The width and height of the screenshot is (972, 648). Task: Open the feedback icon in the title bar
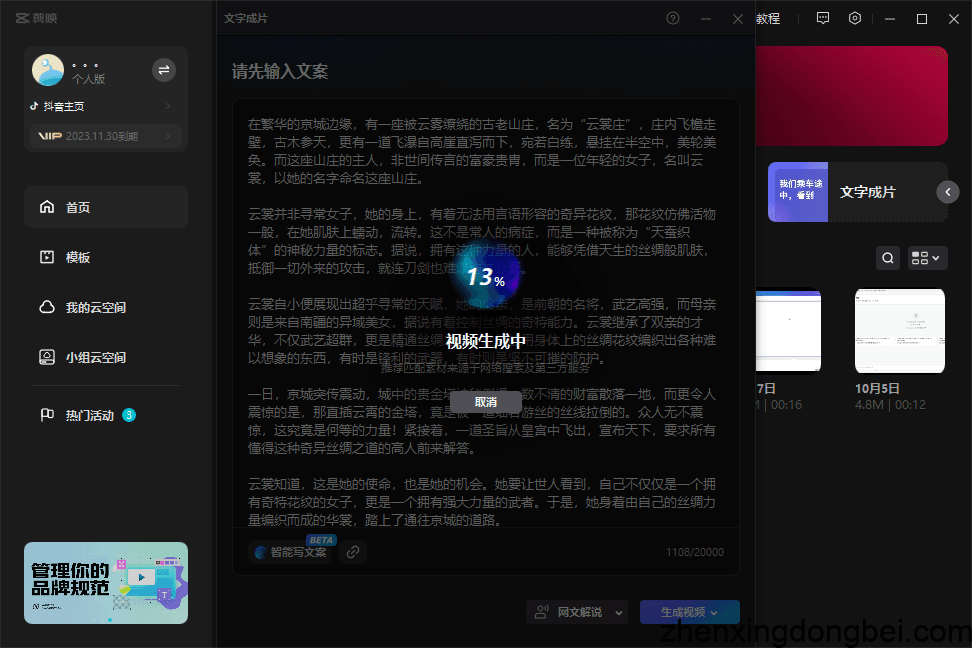click(x=822, y=18)
